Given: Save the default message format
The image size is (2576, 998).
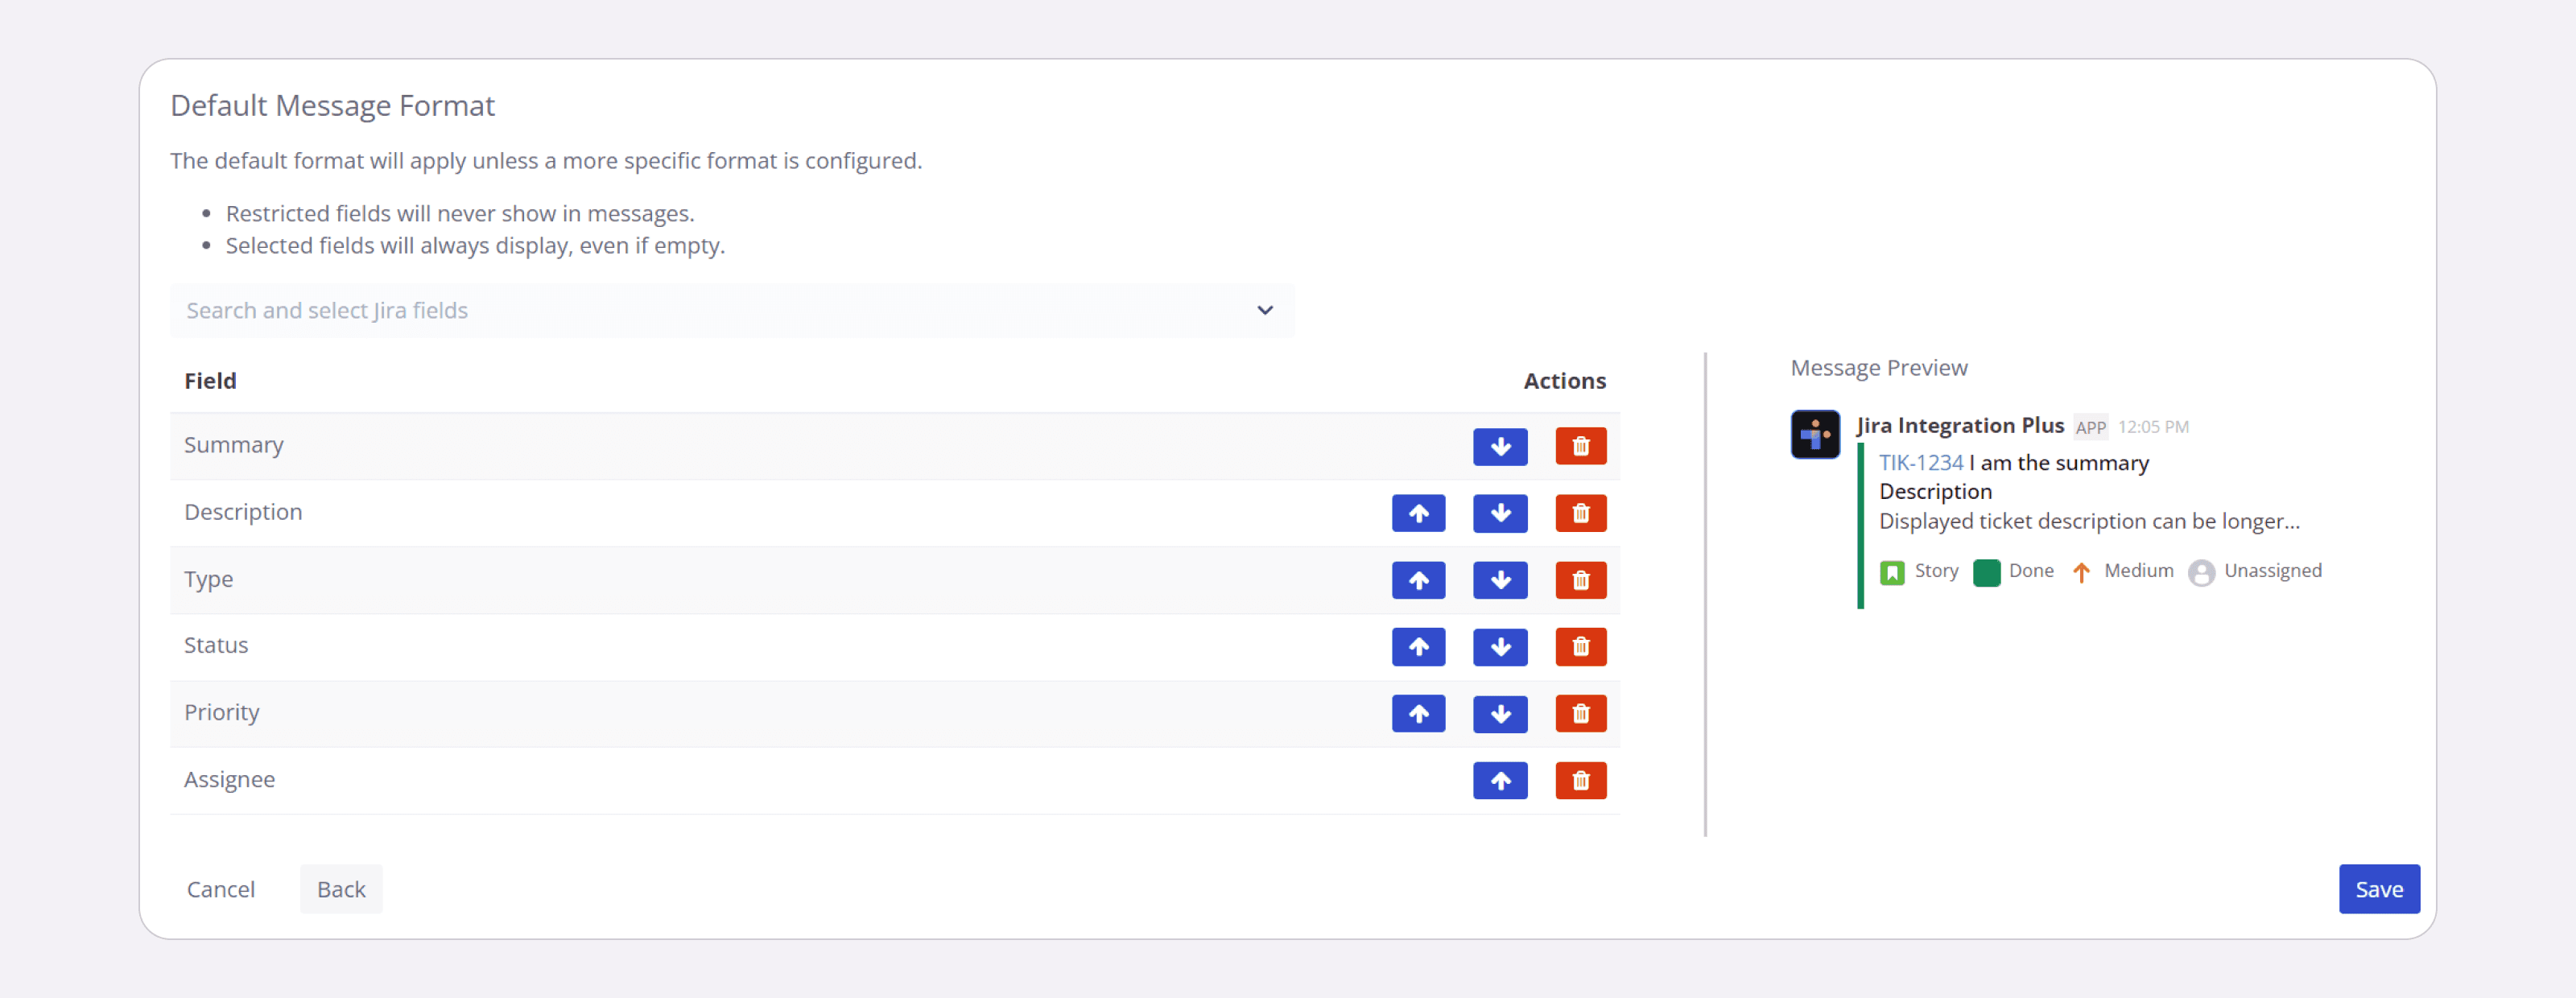Looking at the screenshot, I should pos(2379,889).
